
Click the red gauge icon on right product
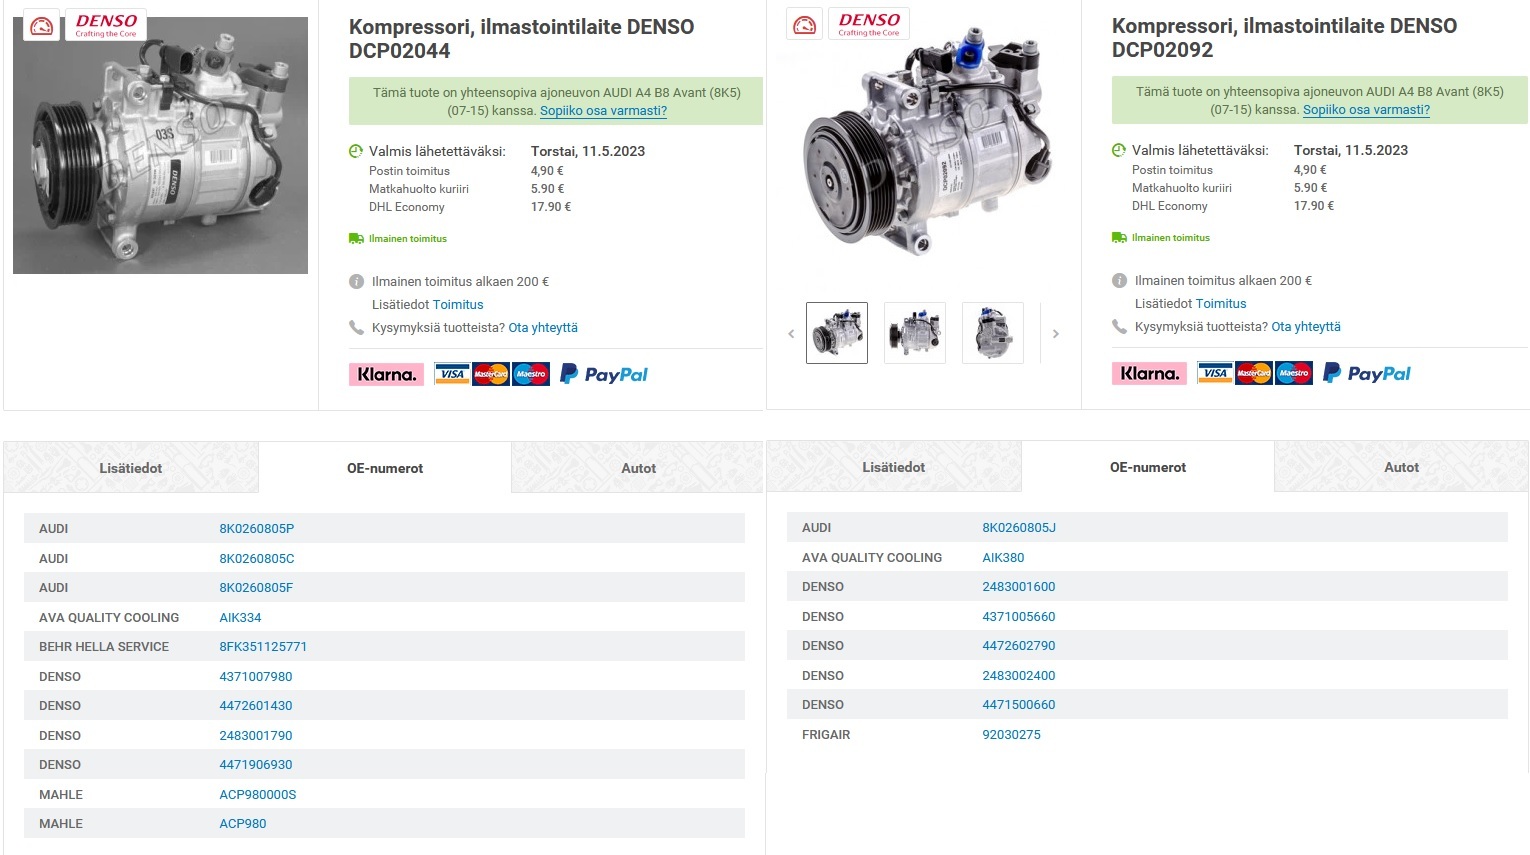click(804, 25)
